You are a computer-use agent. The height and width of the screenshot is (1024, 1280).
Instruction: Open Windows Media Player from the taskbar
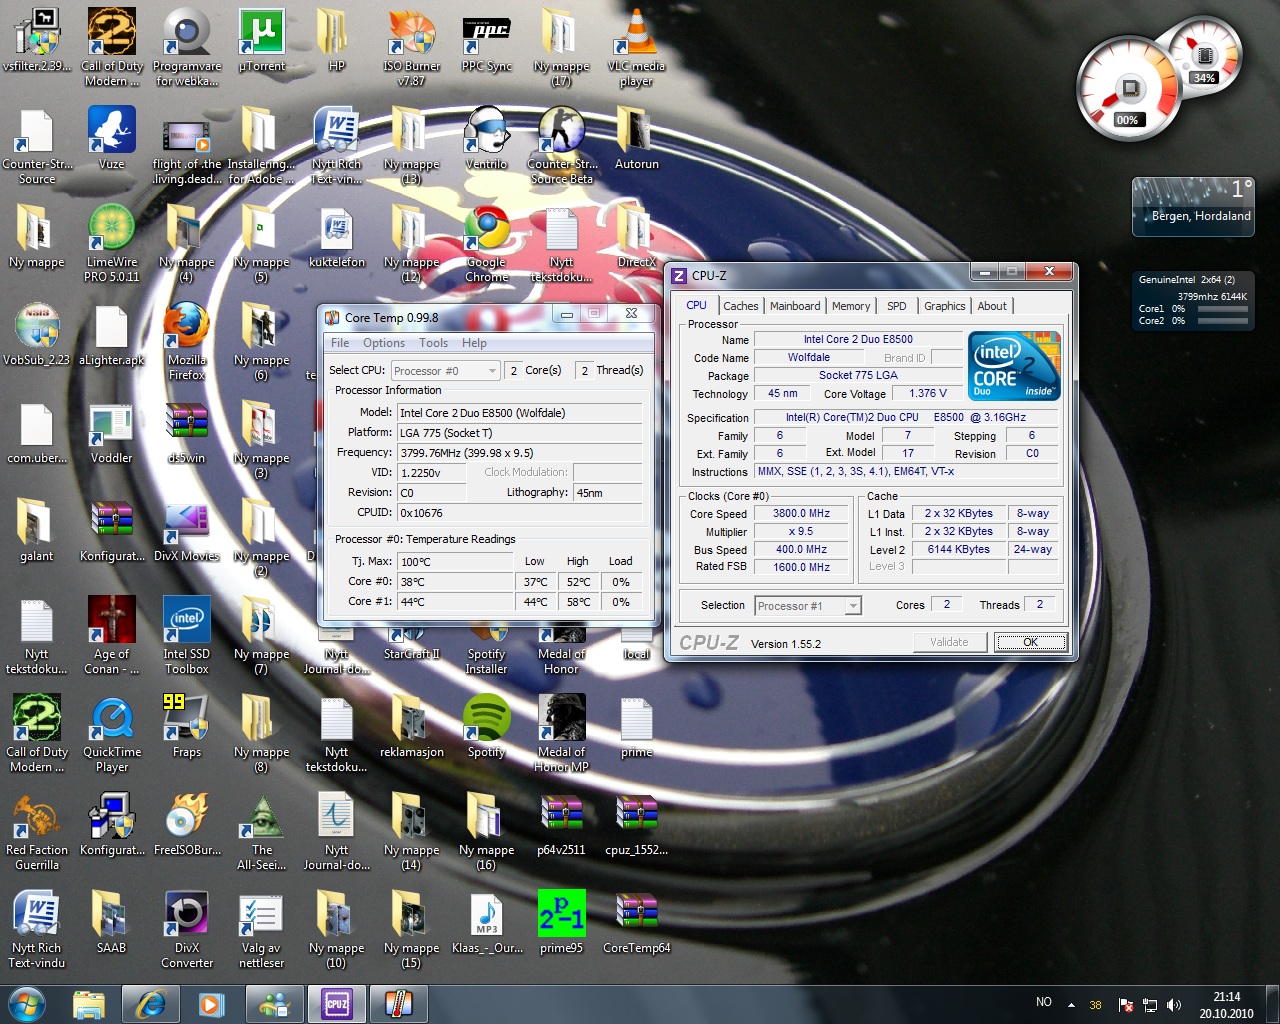click(x=211, y=1003)
